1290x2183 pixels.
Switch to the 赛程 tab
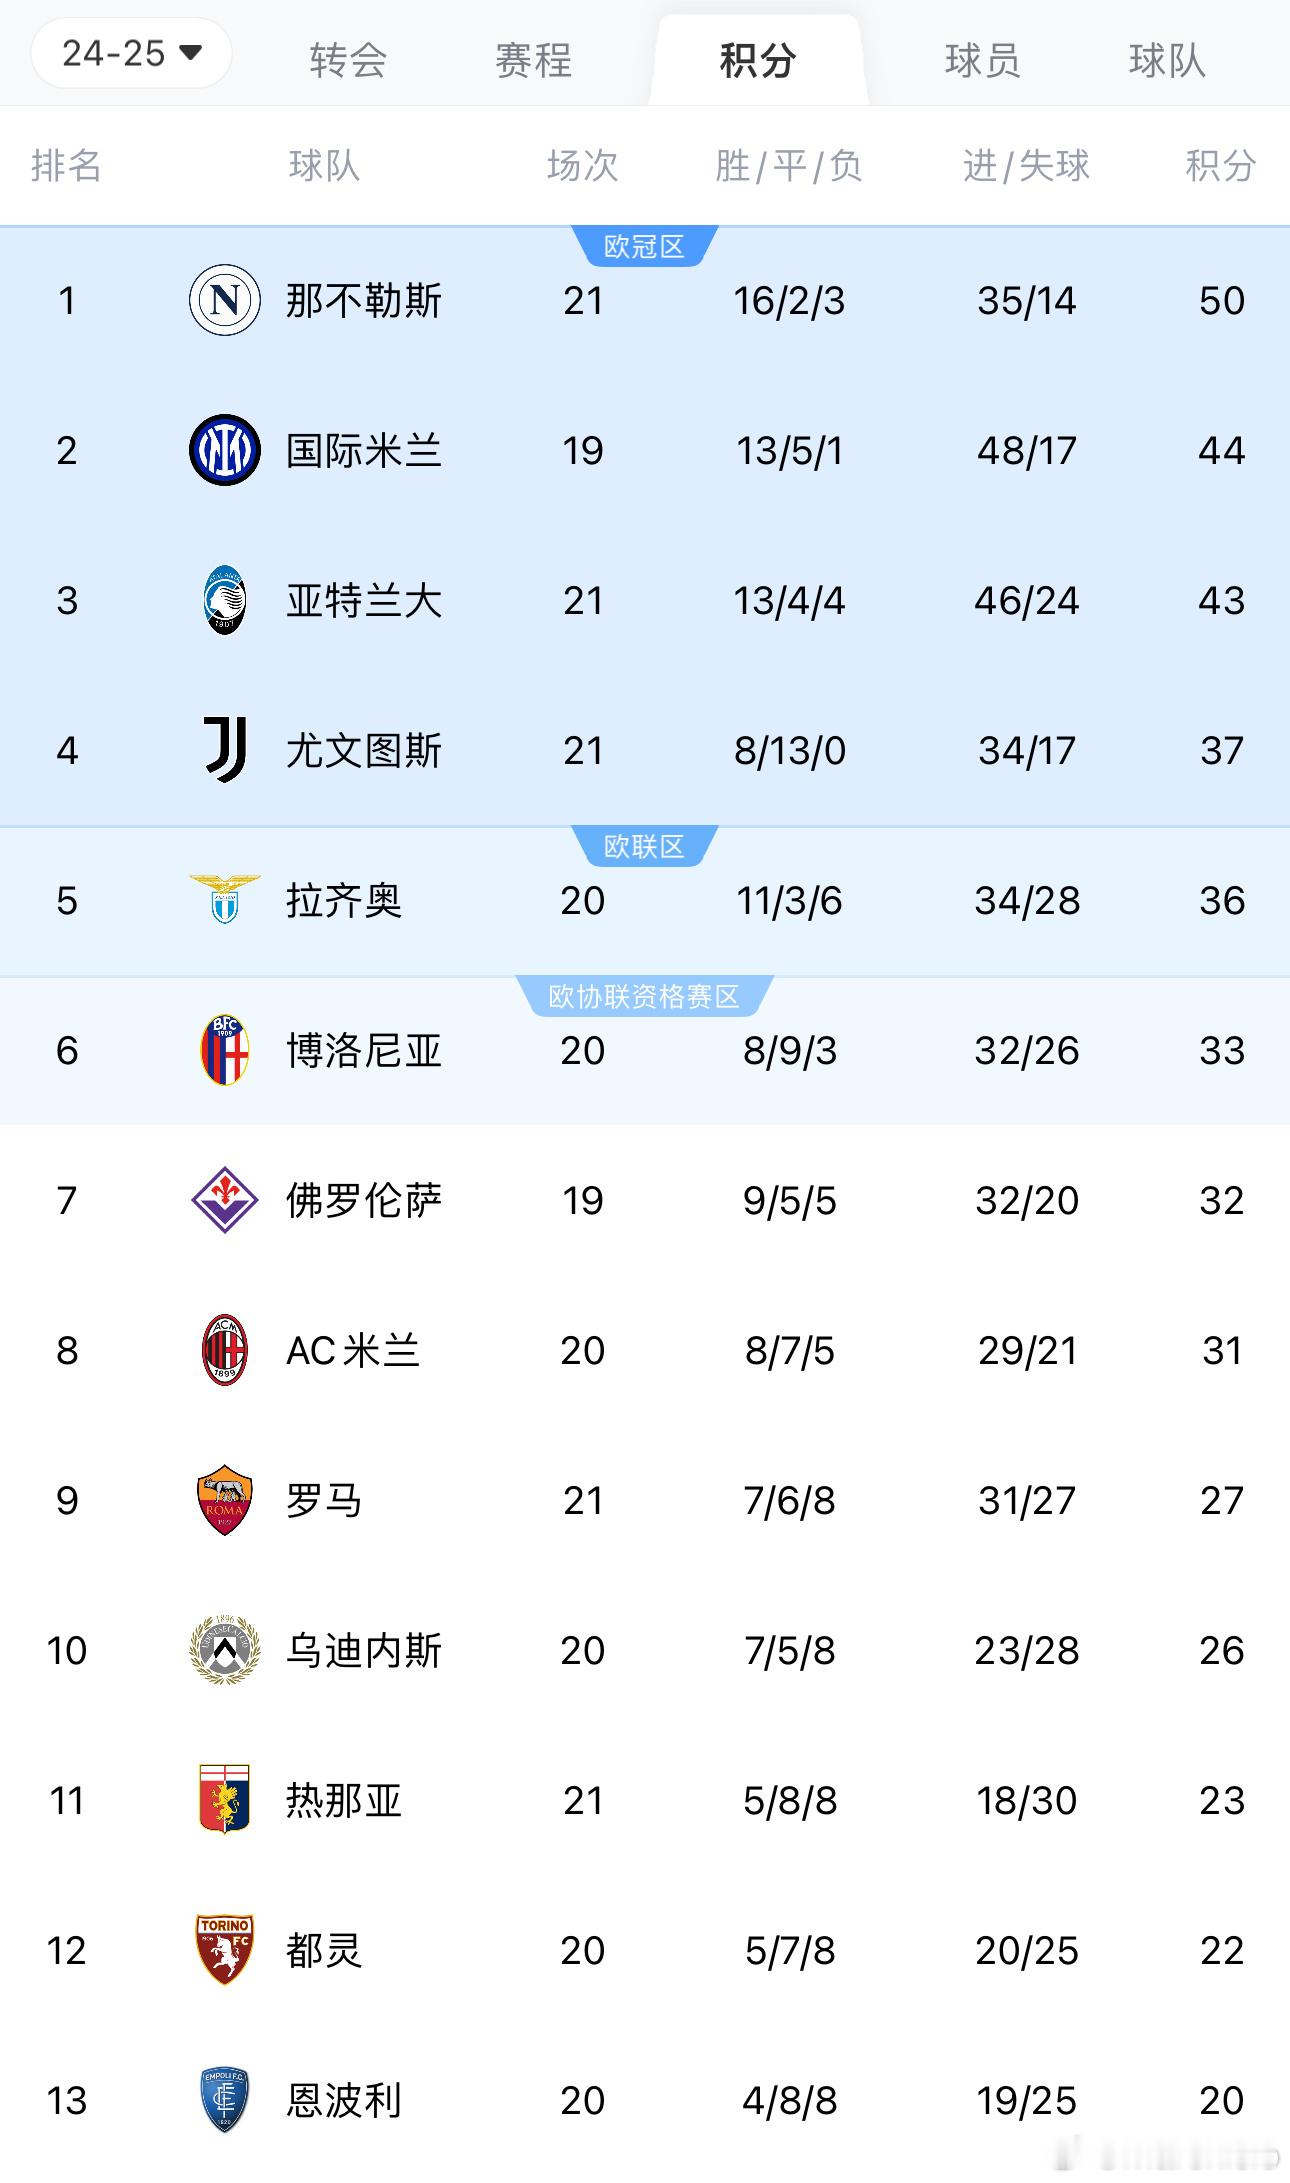click(x=533, y=60)
